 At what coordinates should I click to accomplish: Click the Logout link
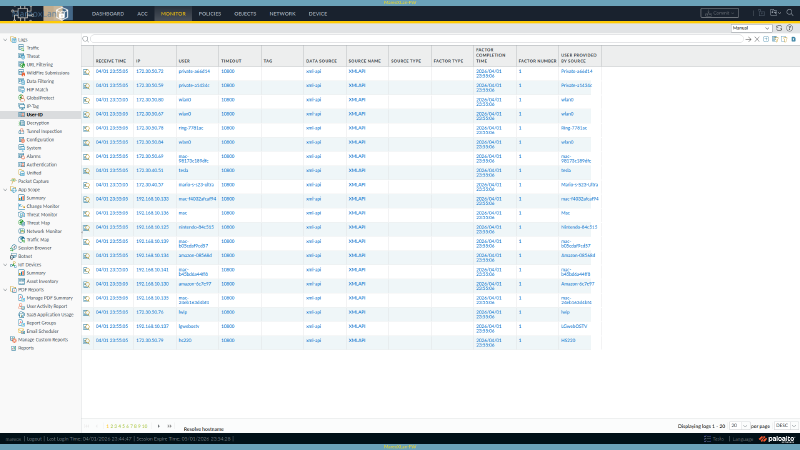pyautogui.click(x=34, y=439)
